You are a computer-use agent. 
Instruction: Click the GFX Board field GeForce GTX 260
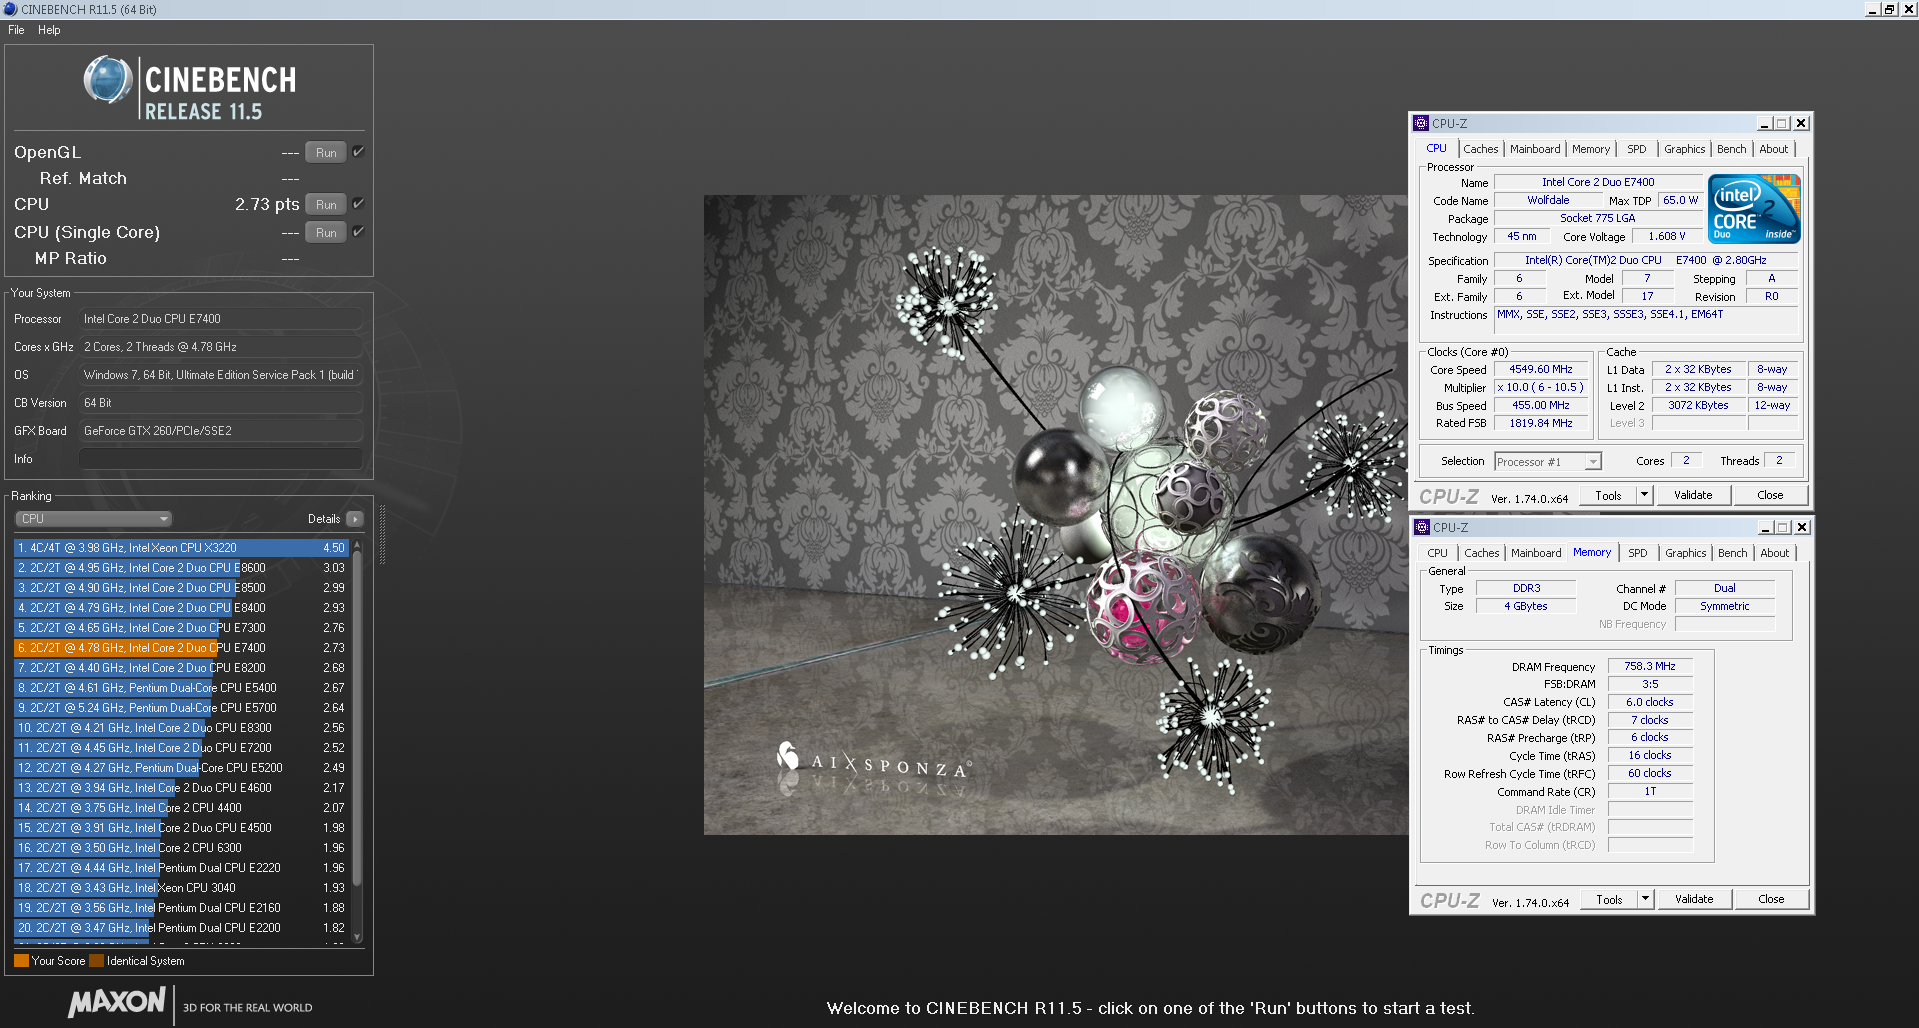pos(220,431)
